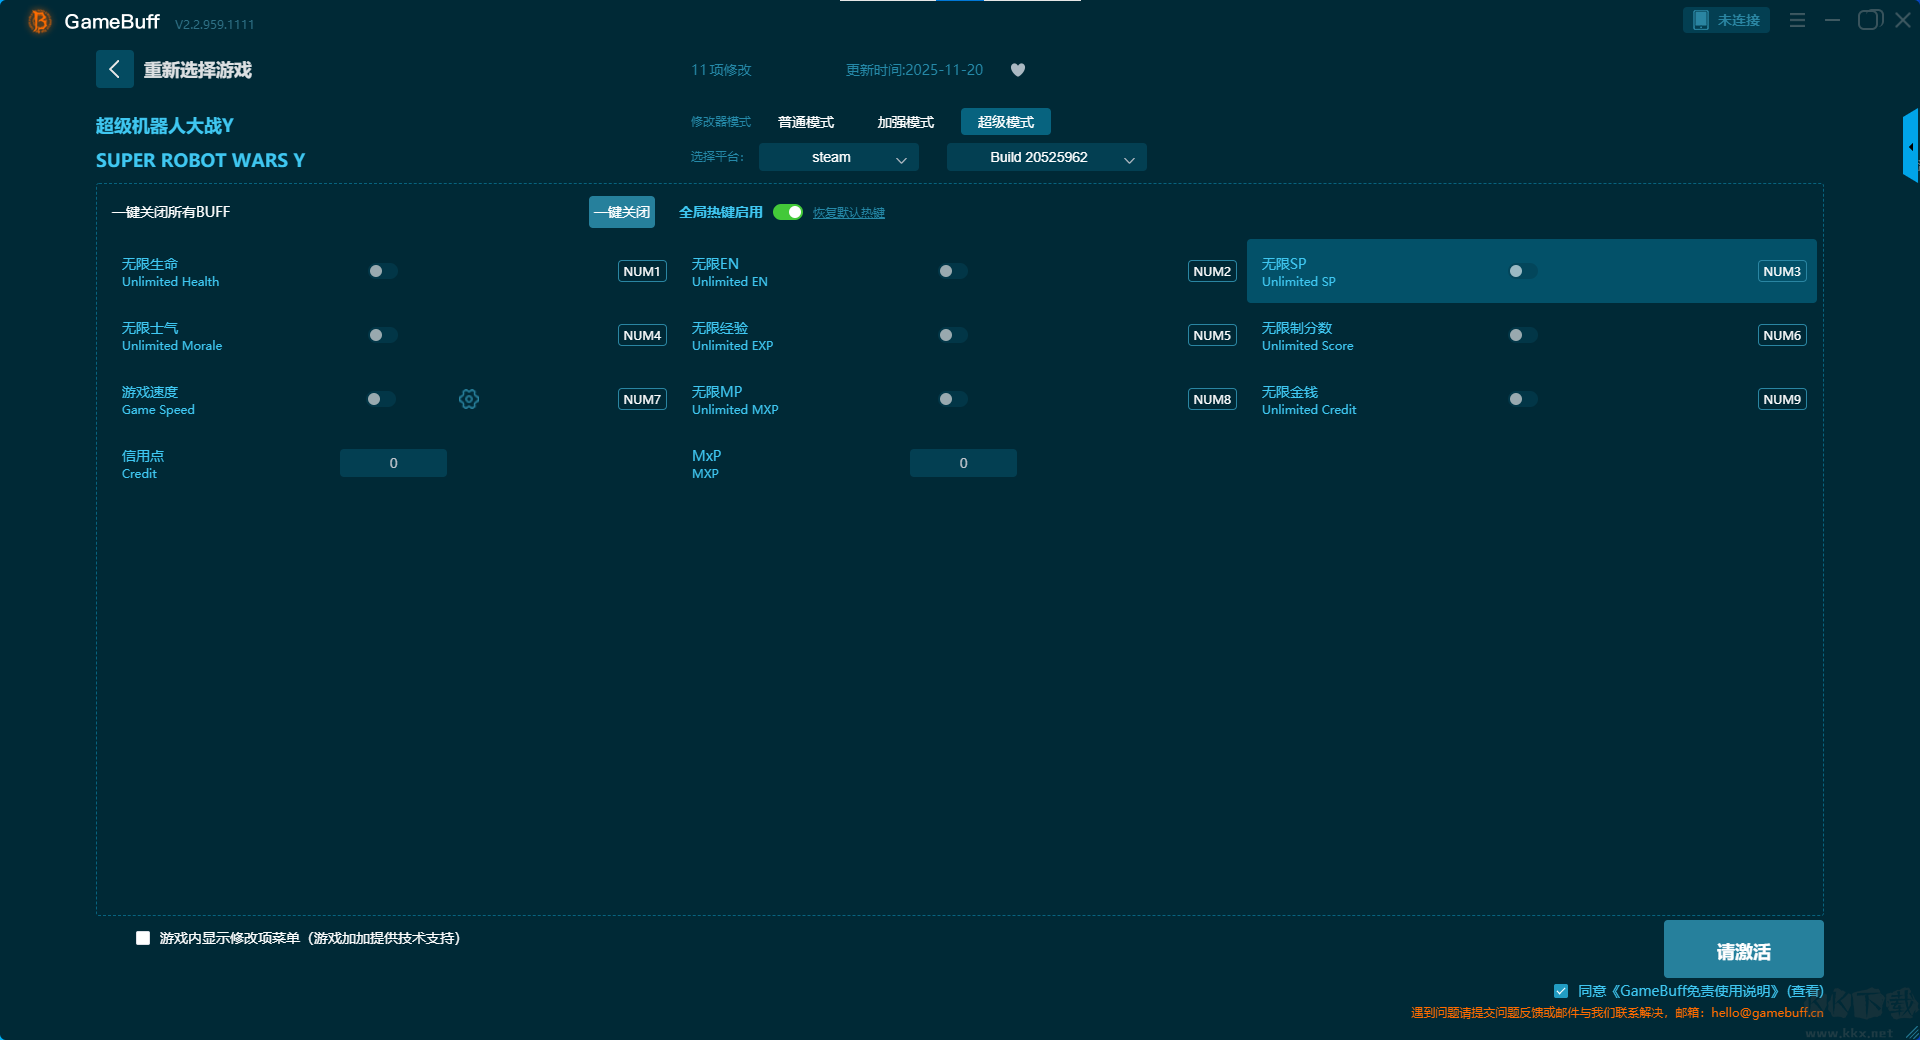Click the 请激活 activate button

1743,950
